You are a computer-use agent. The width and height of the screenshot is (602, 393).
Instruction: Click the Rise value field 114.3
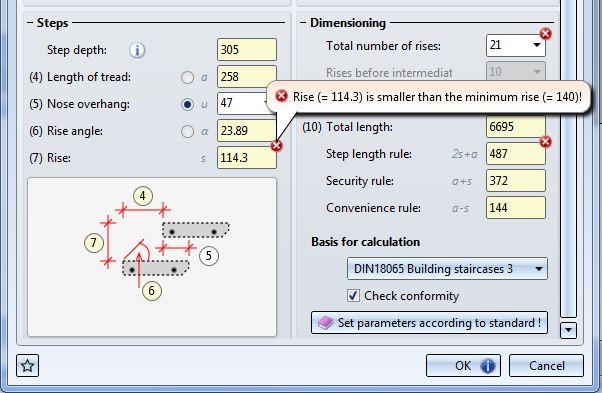[247, 158]
